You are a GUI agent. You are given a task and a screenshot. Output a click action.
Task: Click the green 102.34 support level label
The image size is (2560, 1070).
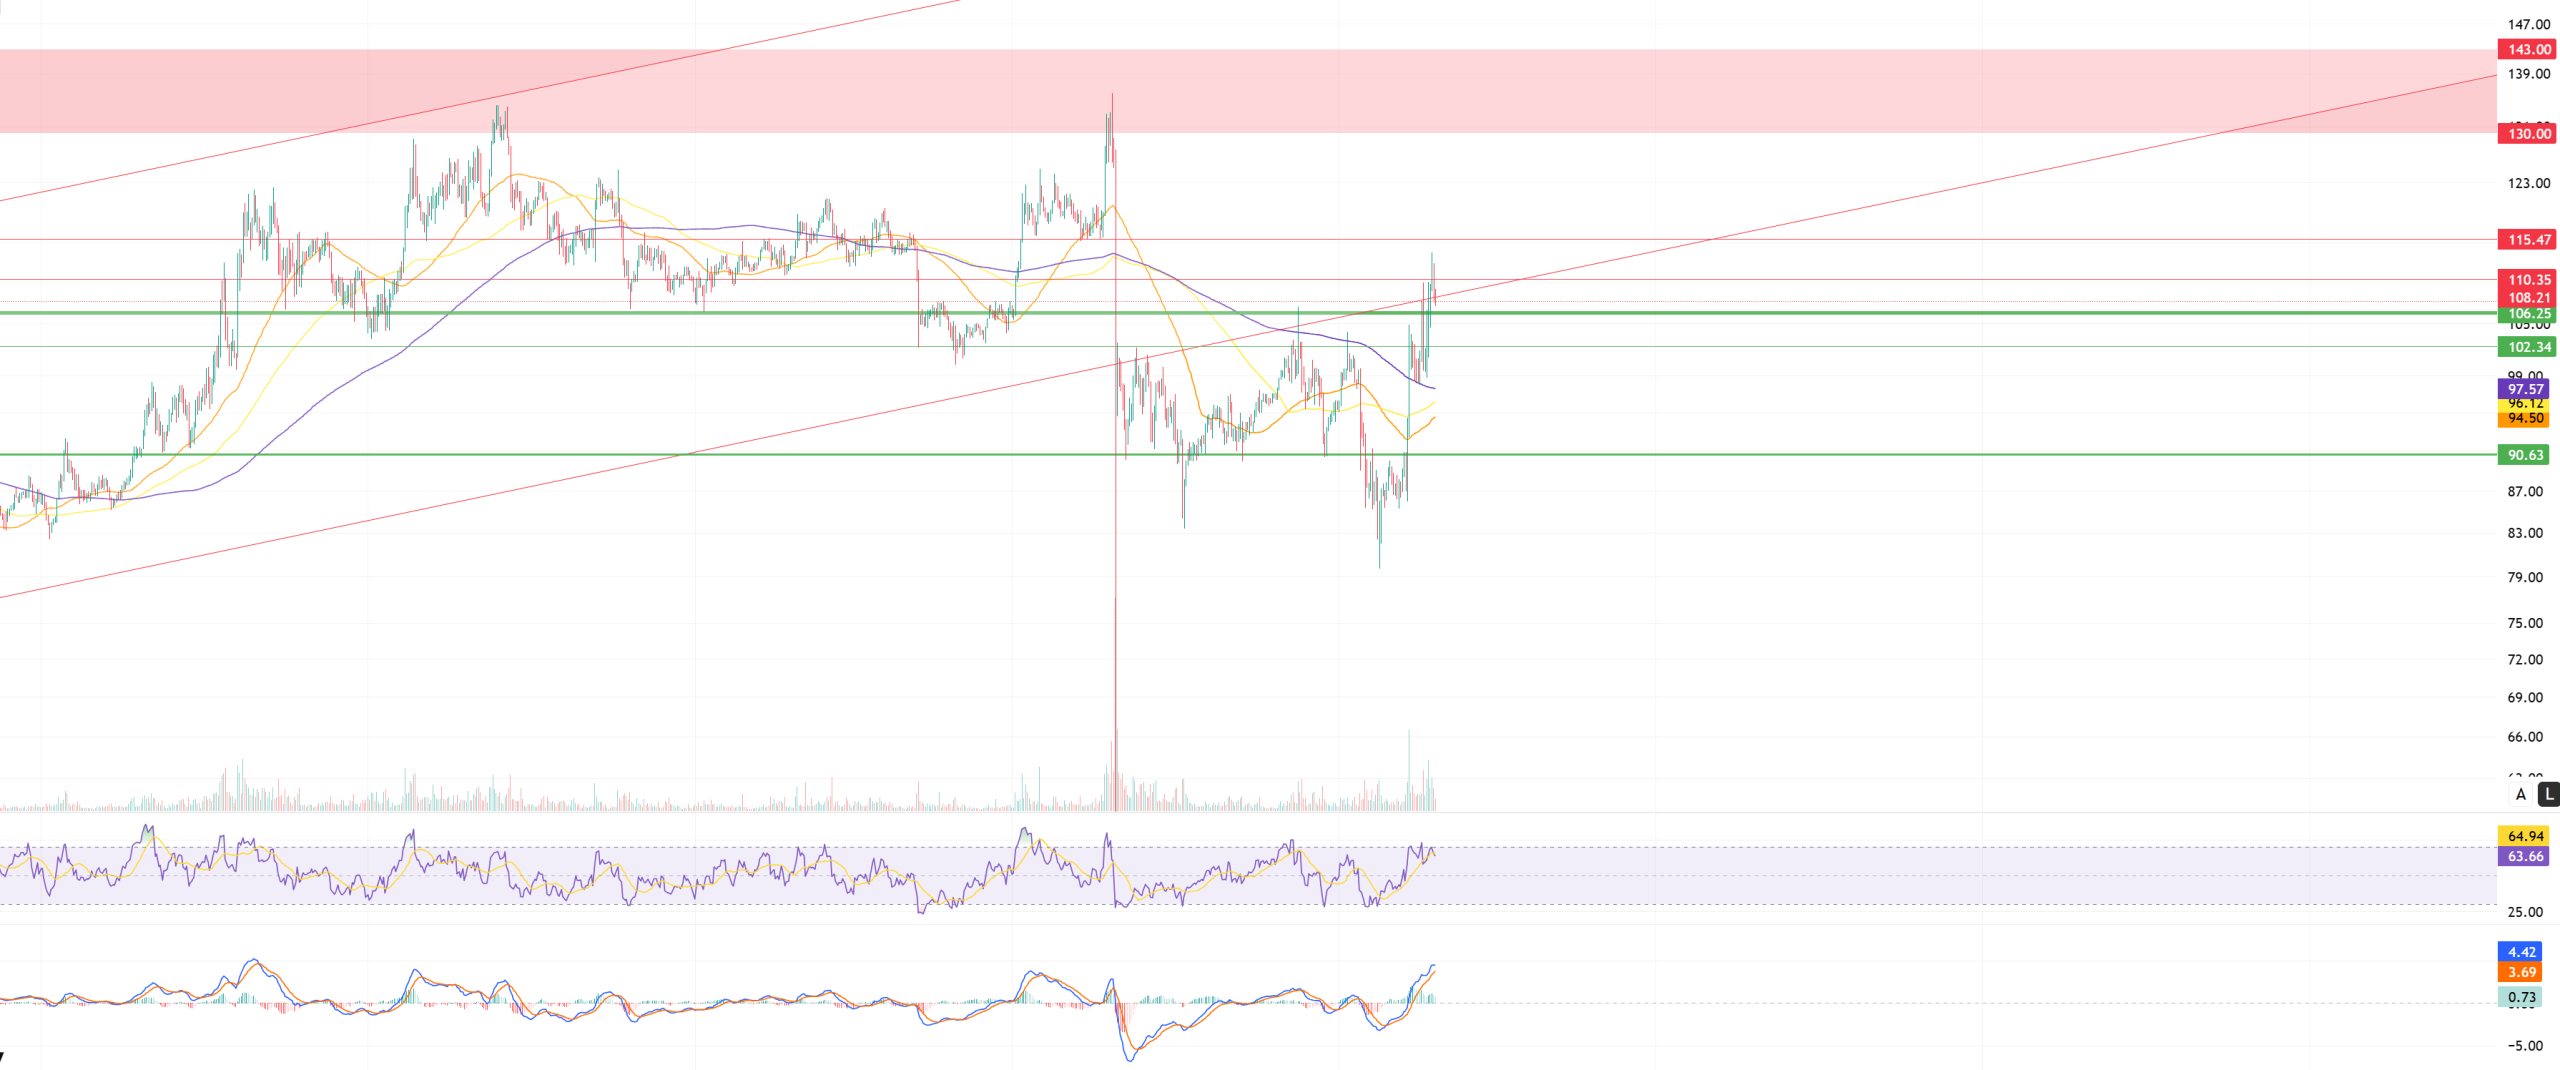coord(2527,347)
